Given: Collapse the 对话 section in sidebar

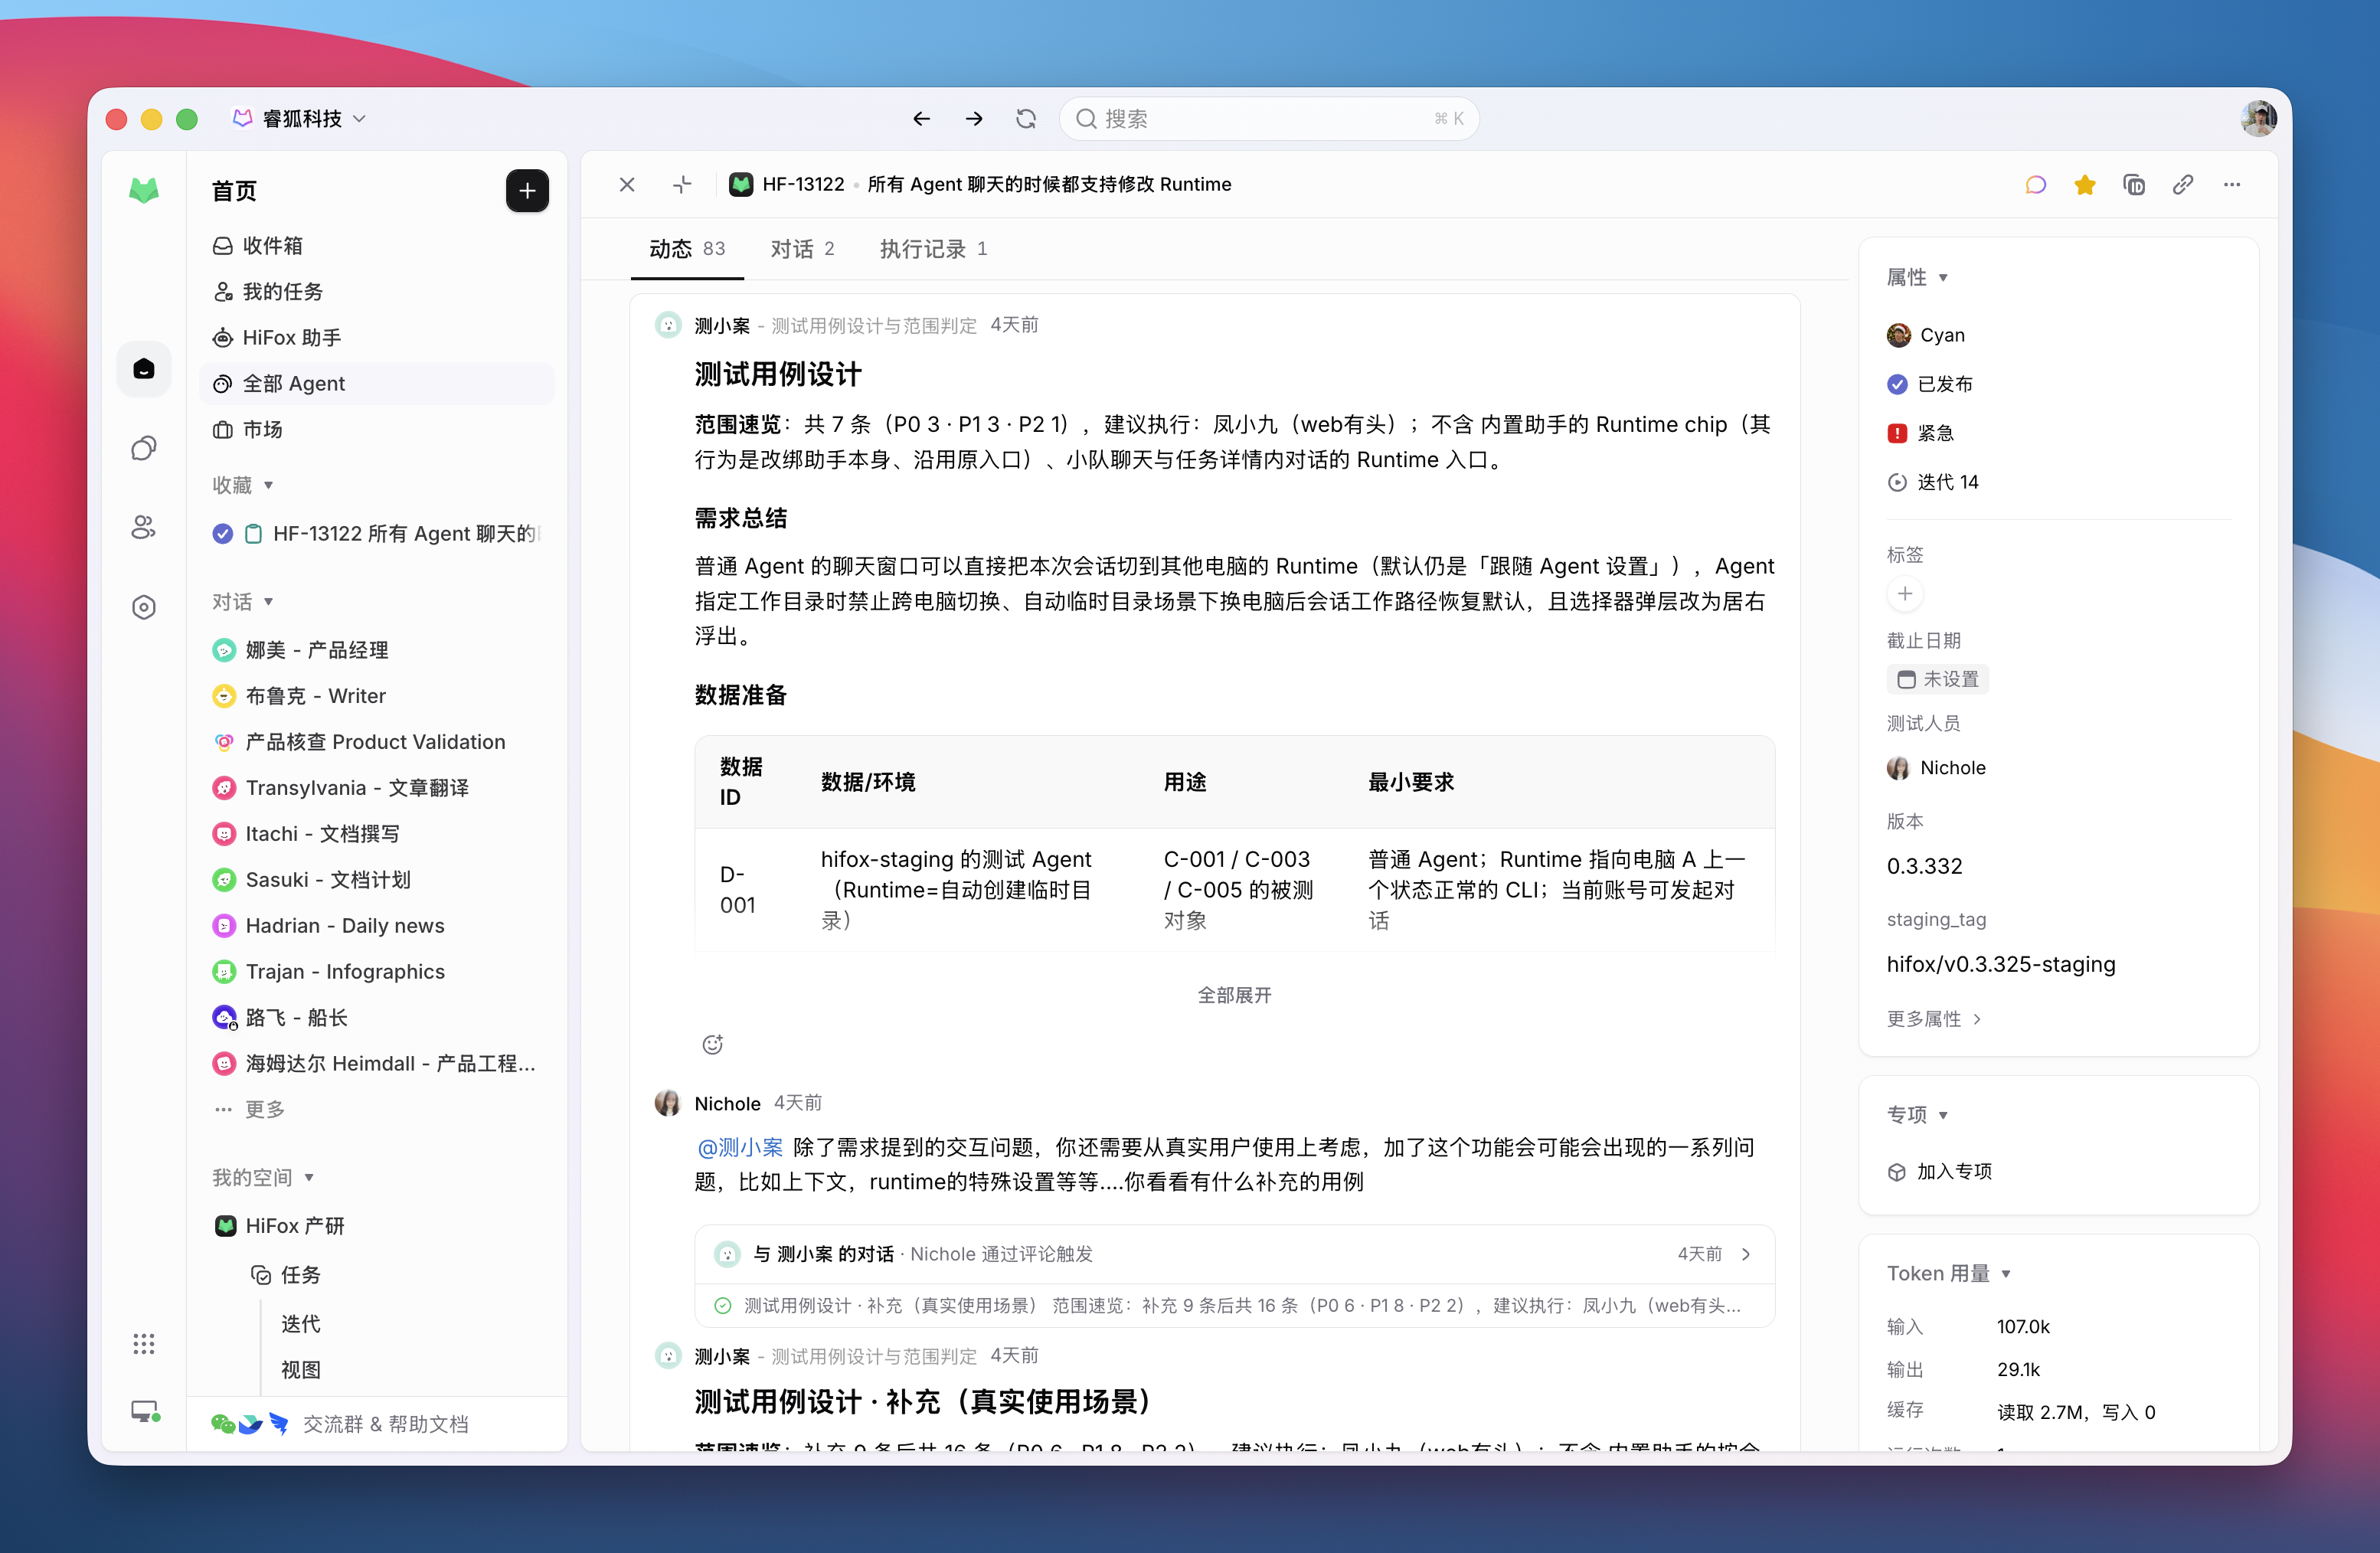Looking at the screenshot, I should 243,602.
